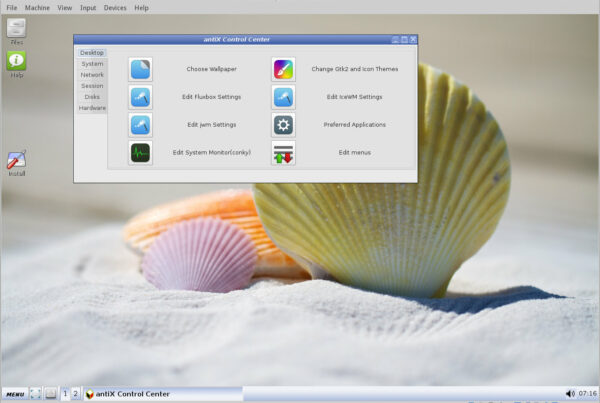600x403 pixels.
Task: Click the Edit menus icon
Action: [283, 153]
